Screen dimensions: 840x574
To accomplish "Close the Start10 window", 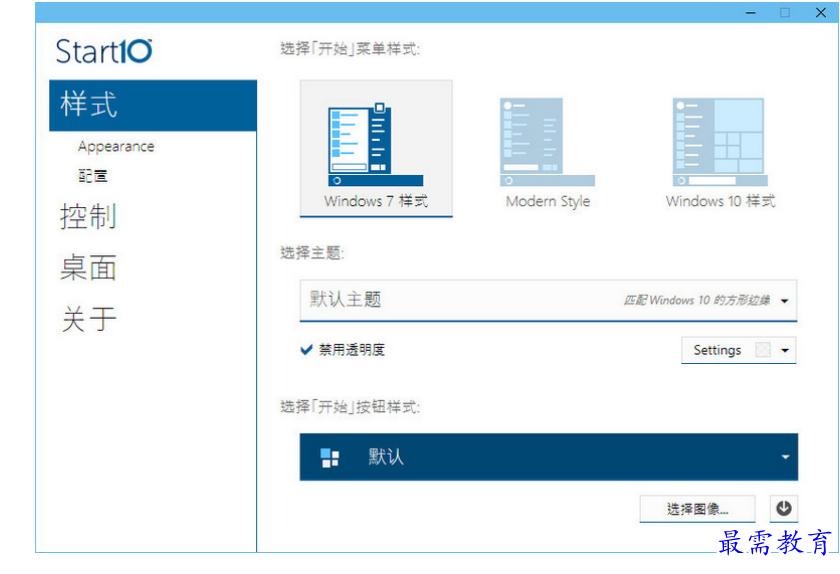I will (x=820, y=12).
